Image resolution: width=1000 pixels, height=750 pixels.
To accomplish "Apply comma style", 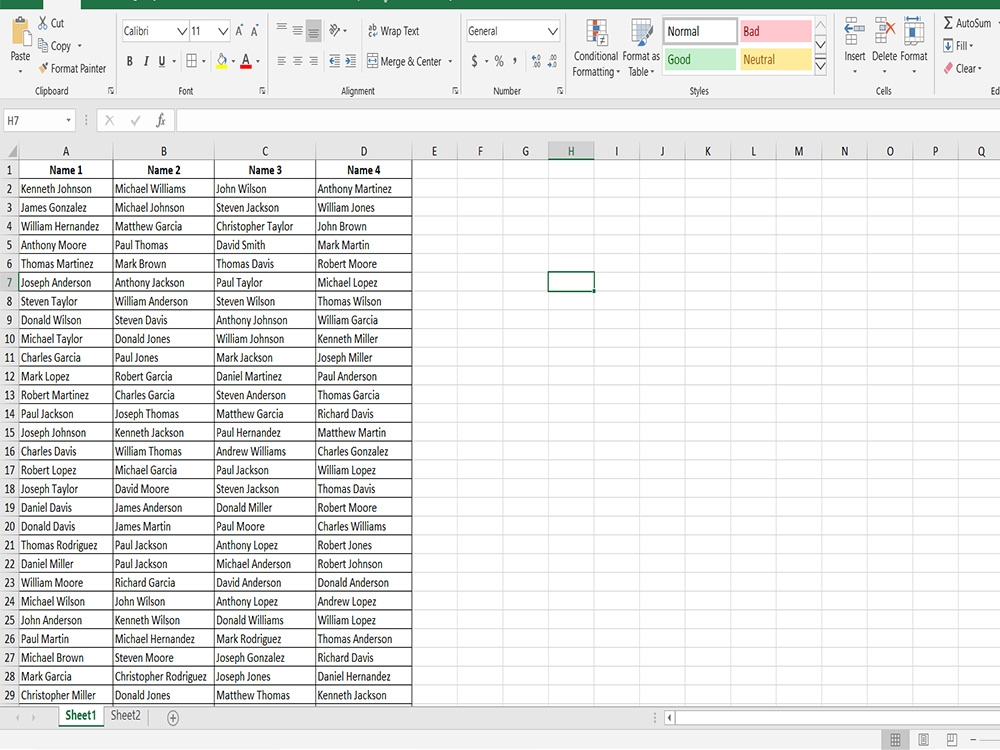I will click(x=515, y=61).
